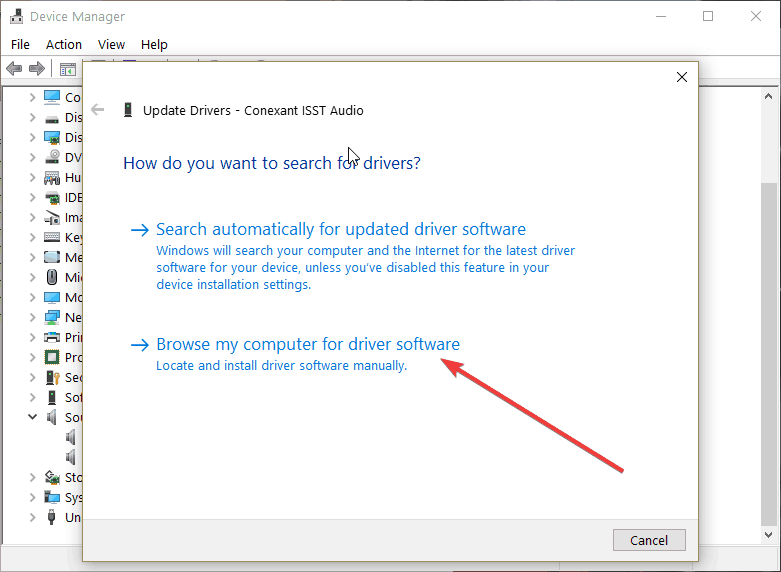Expand the Universal Serial Bus chevron
781x572 pixels.
click(x=32, y=517)
